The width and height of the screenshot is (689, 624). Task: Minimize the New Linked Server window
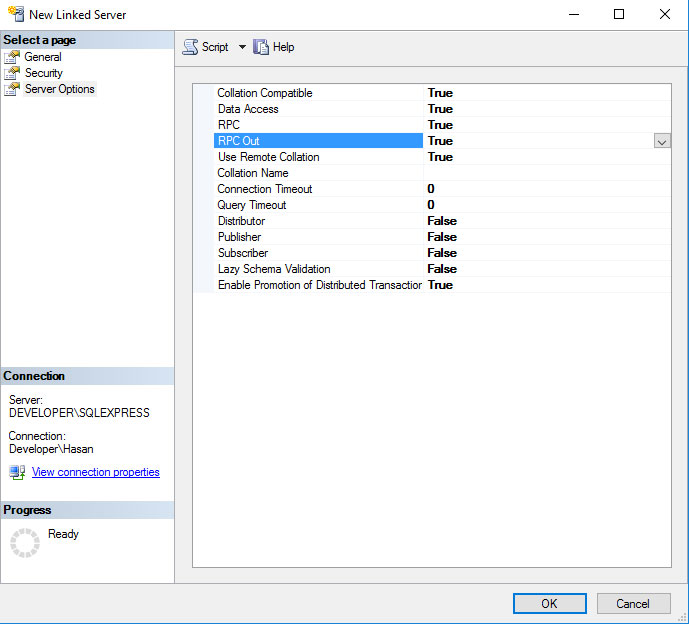pyautogui.click(x=573, y=14)
